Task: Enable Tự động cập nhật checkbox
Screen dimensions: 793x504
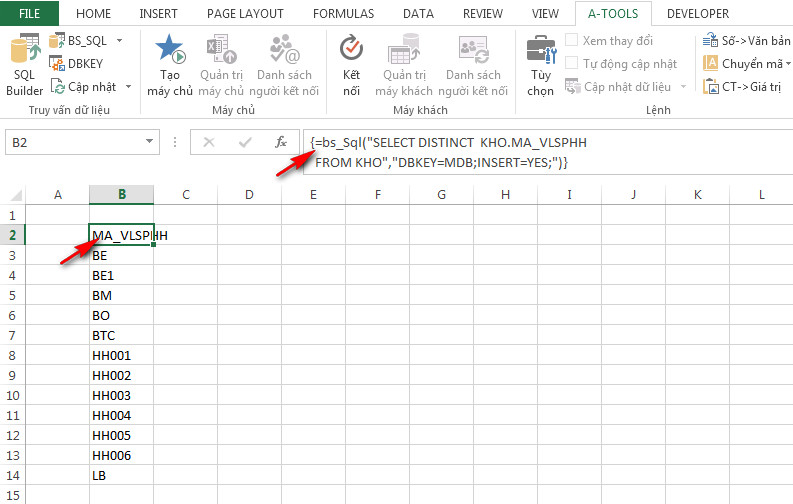Action: point(572,64)
